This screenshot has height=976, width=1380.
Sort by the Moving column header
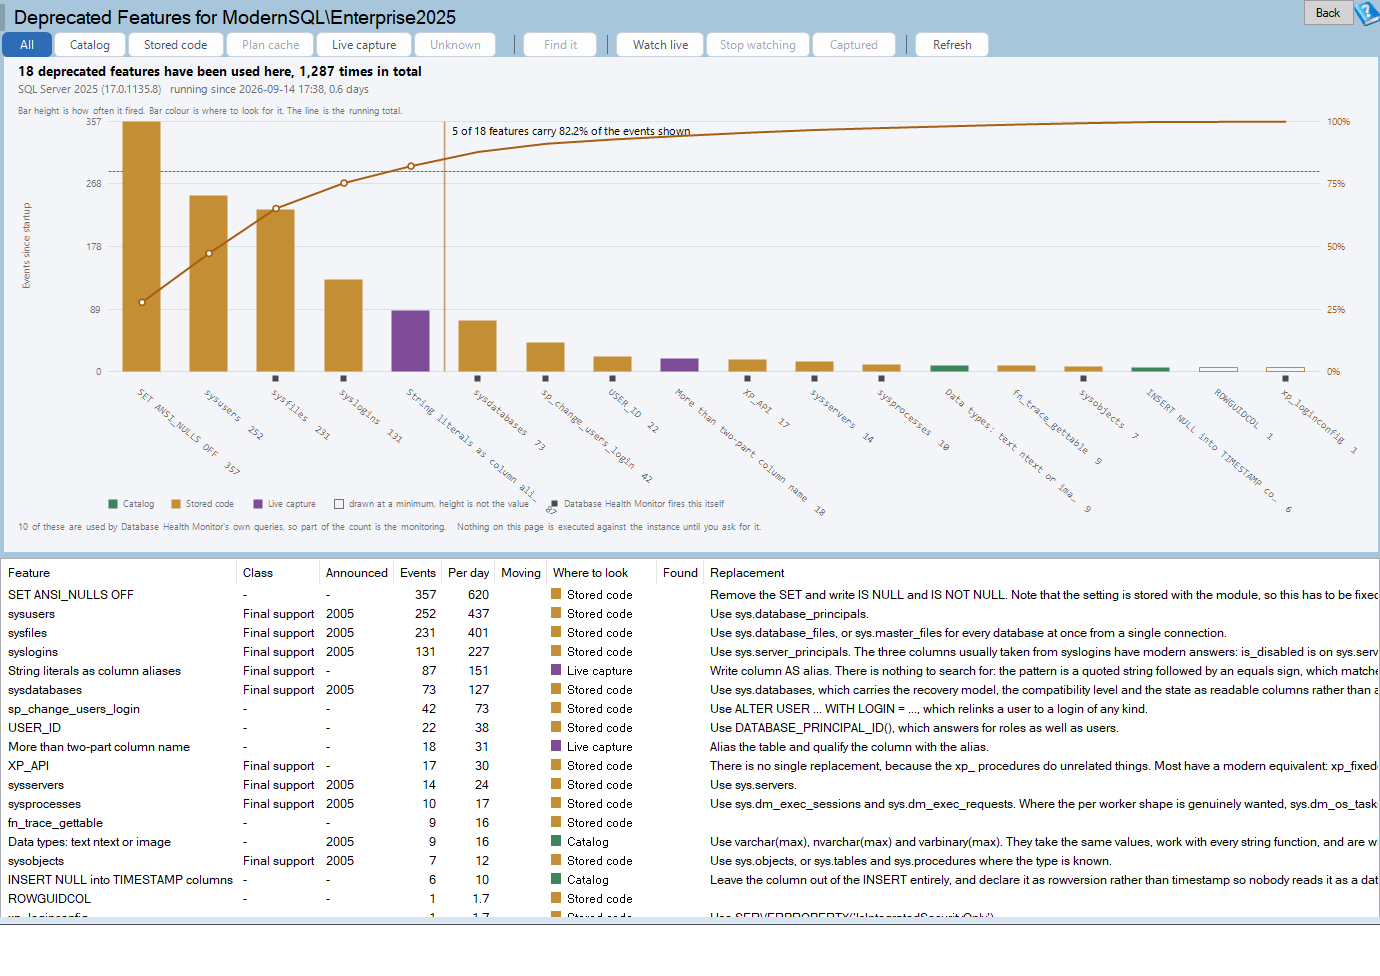tap(521, 573)
